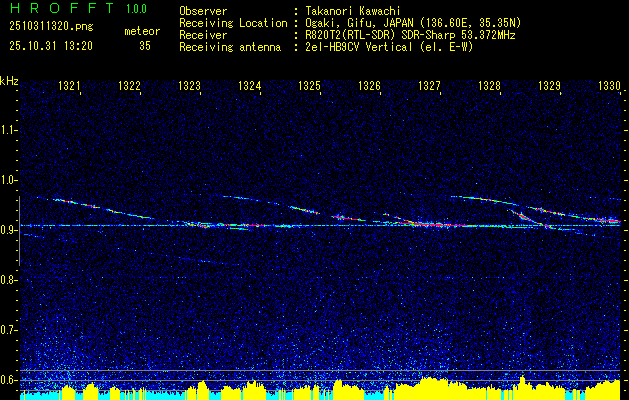Viewport: 629px width, 400px height.
Task: Click the version number 1.0.0
Action: point(136,9)
